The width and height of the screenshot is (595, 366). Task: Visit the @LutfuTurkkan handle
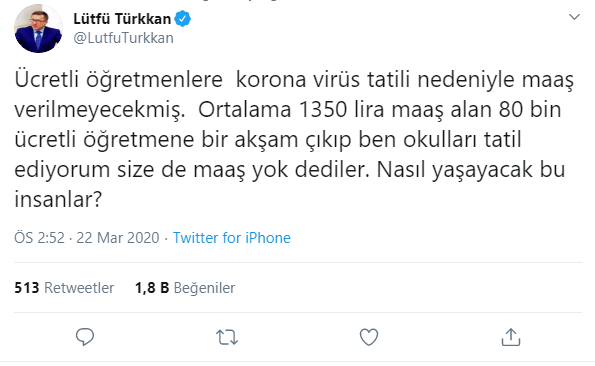pos(123,38)
